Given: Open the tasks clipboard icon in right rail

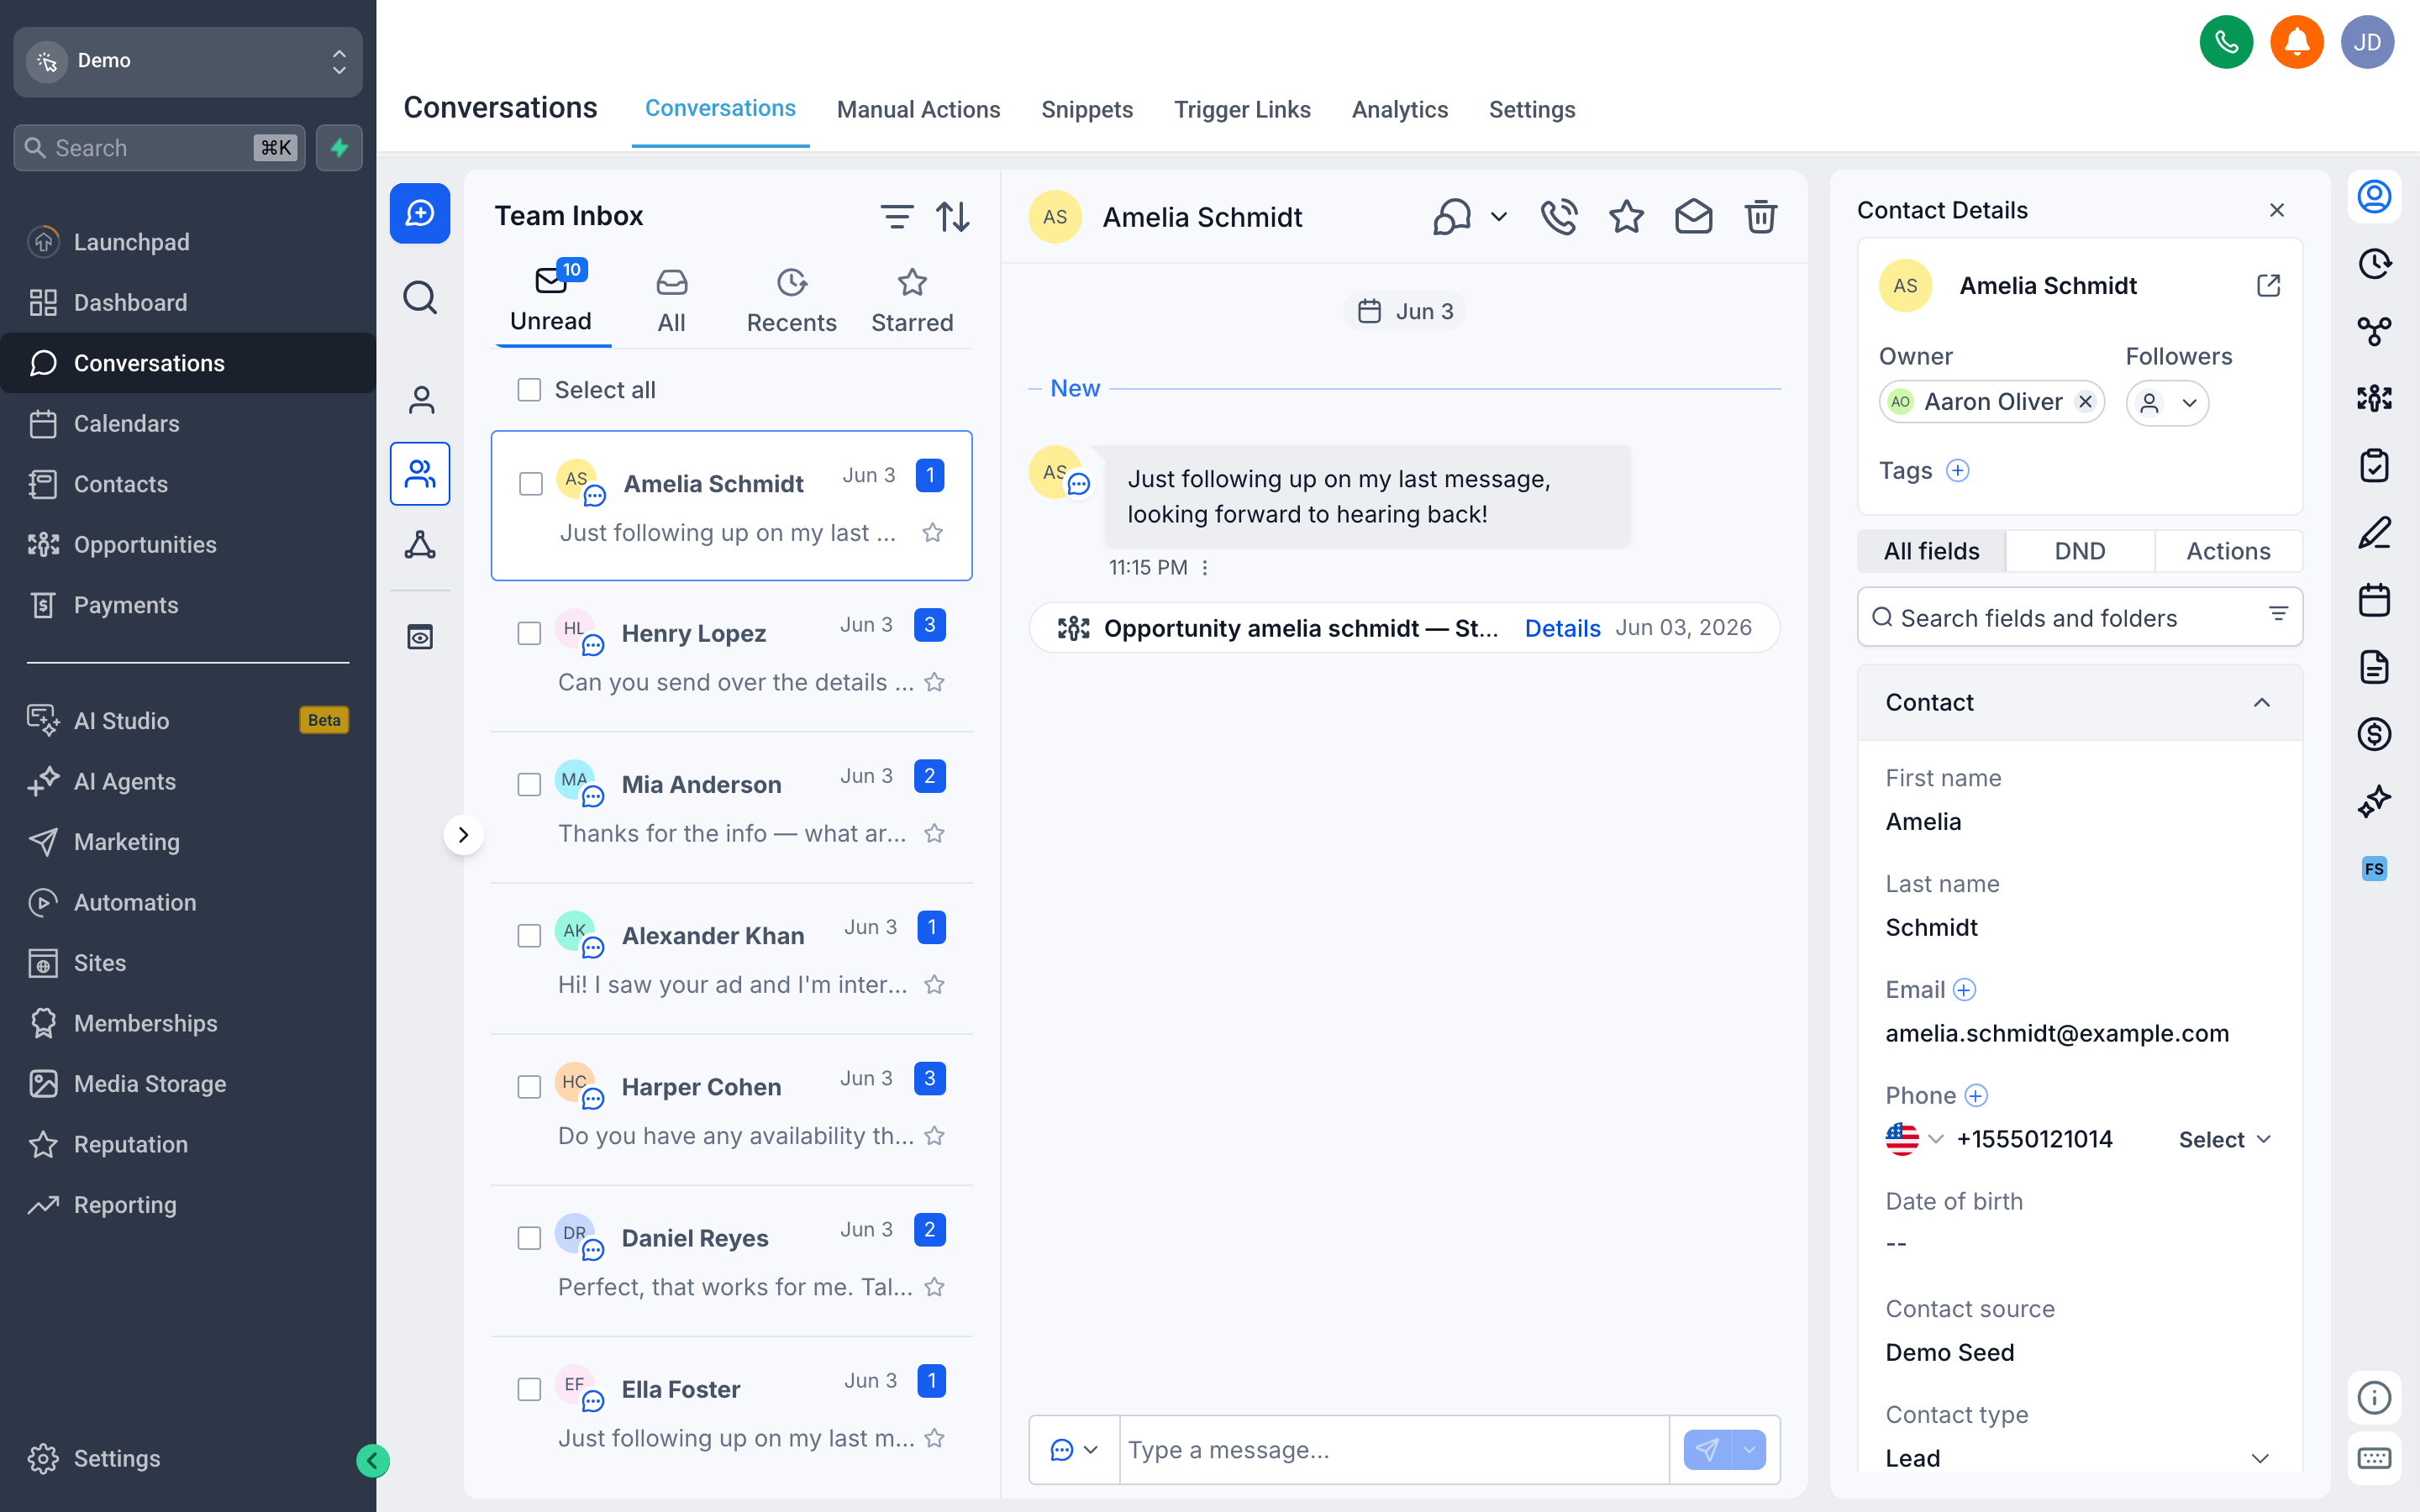Looking at the screenshot, I should (2374, 465).
